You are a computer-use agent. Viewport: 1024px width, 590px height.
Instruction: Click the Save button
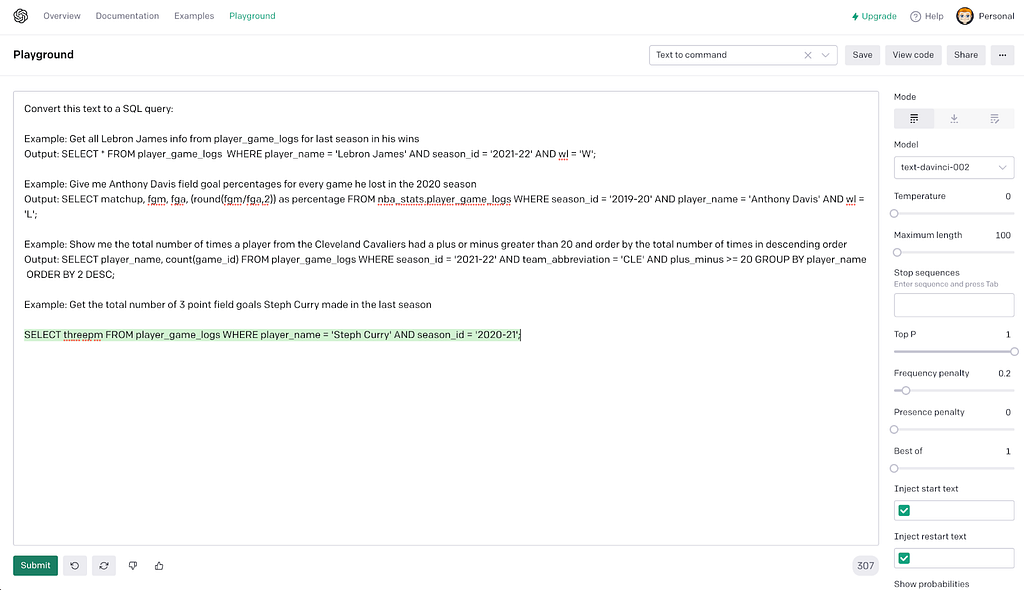(862, 55)
